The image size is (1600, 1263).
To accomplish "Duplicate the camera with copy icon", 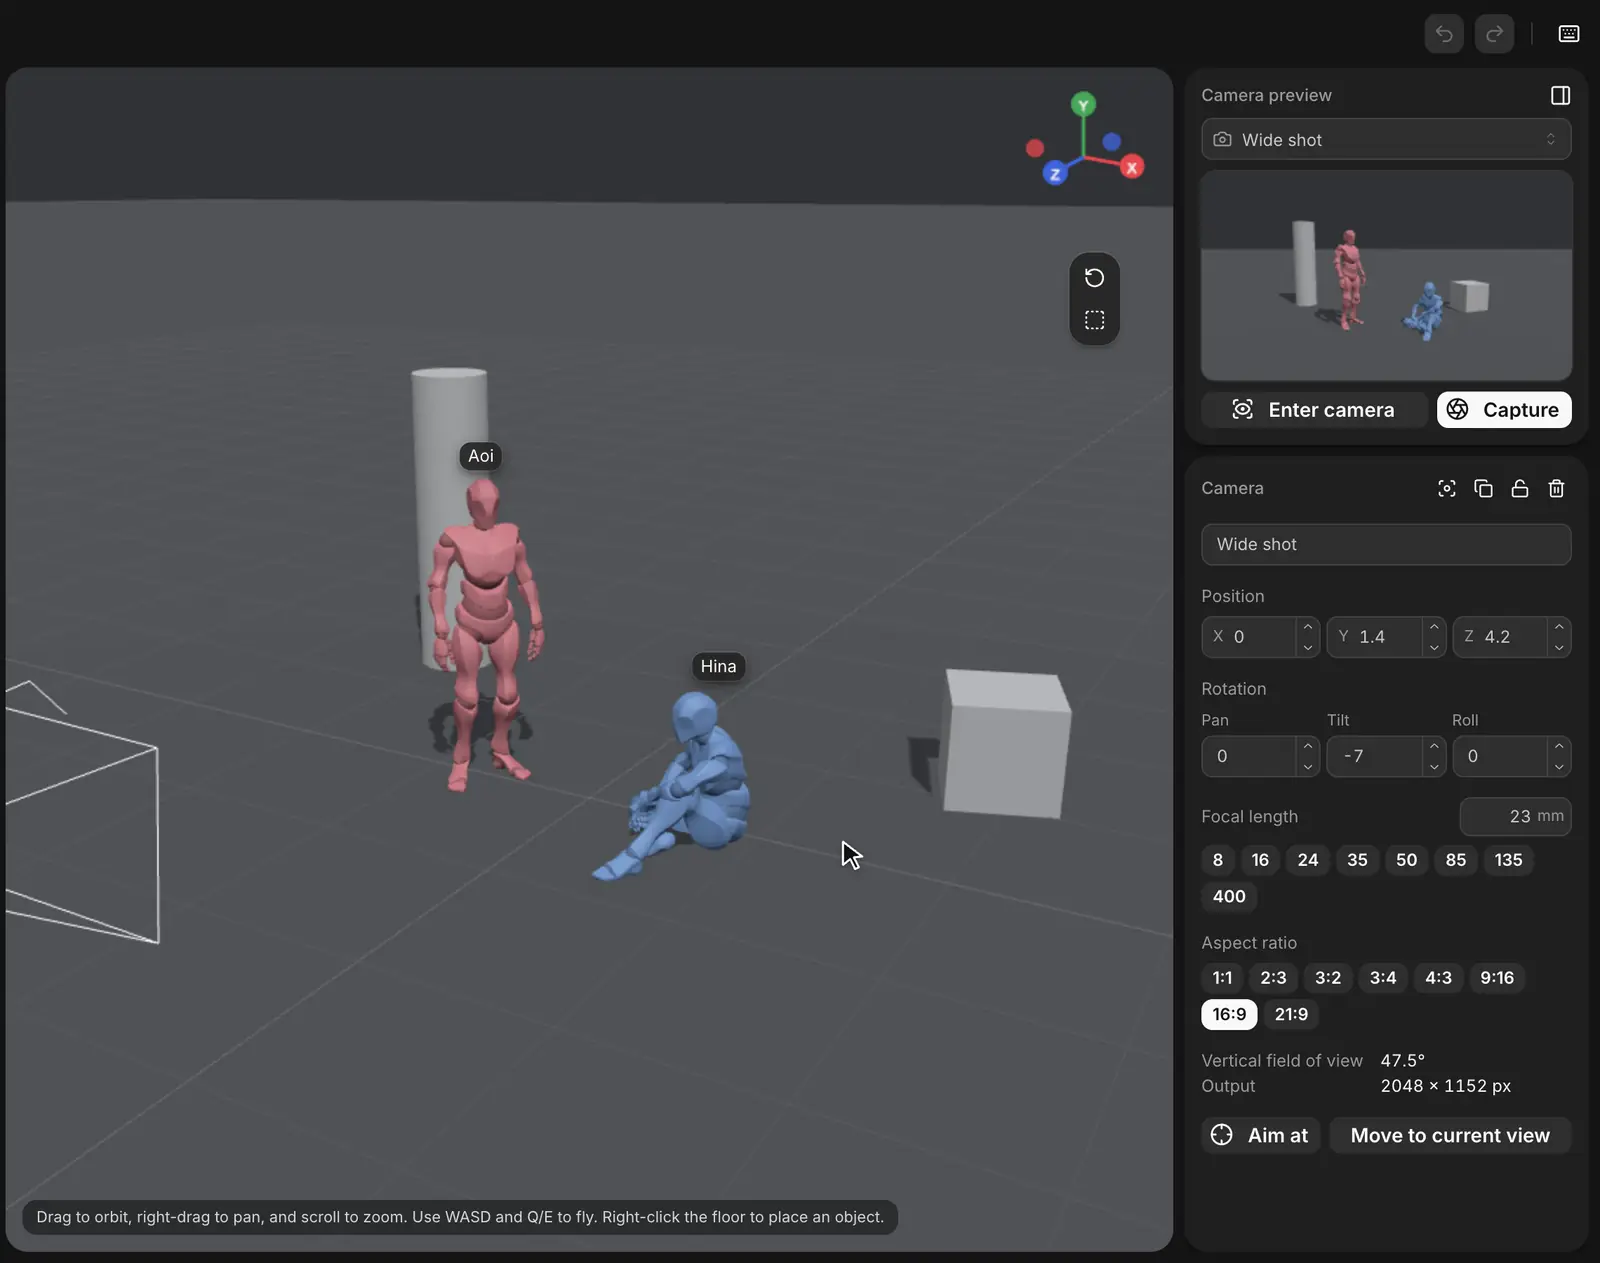I will click(1484, 488).
